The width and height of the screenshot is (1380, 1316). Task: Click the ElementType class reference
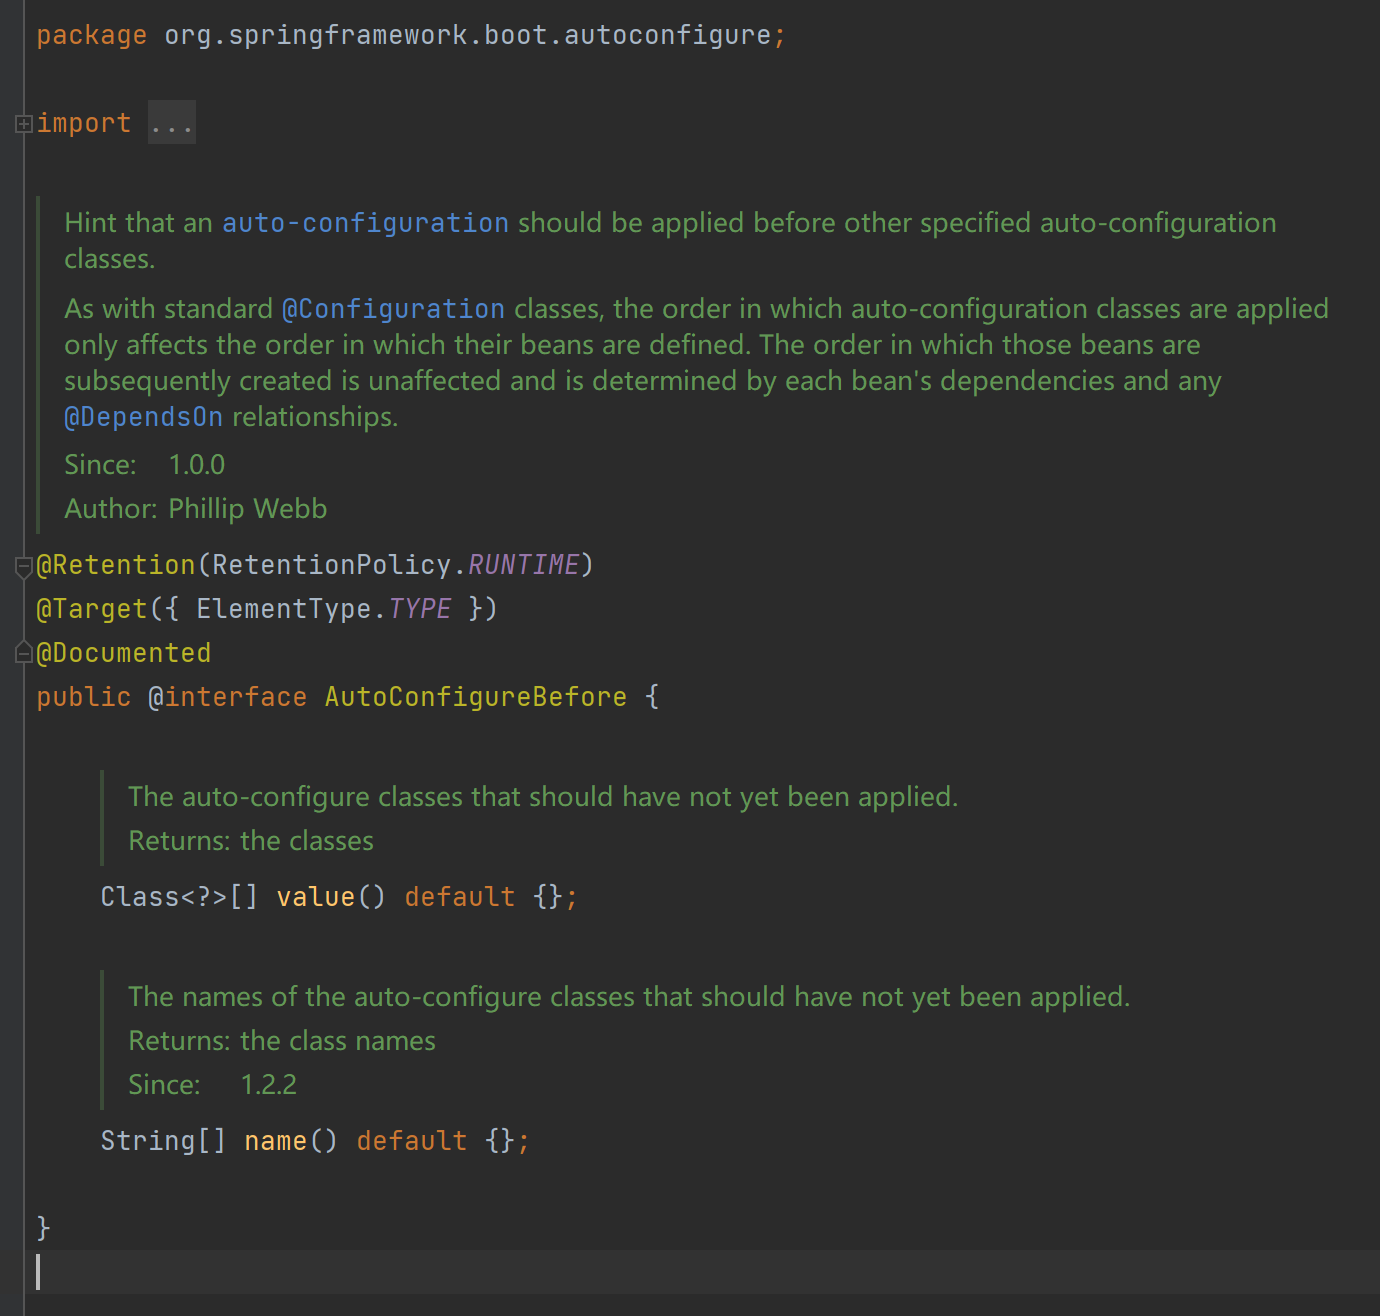pos(284,609)
